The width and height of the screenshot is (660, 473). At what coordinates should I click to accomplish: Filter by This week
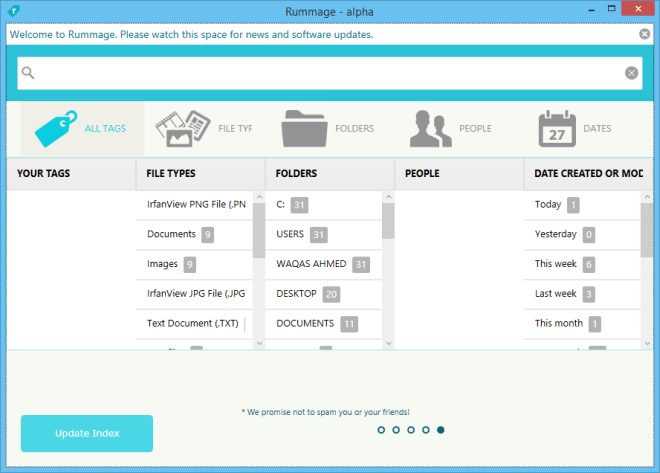pos(582,264)
